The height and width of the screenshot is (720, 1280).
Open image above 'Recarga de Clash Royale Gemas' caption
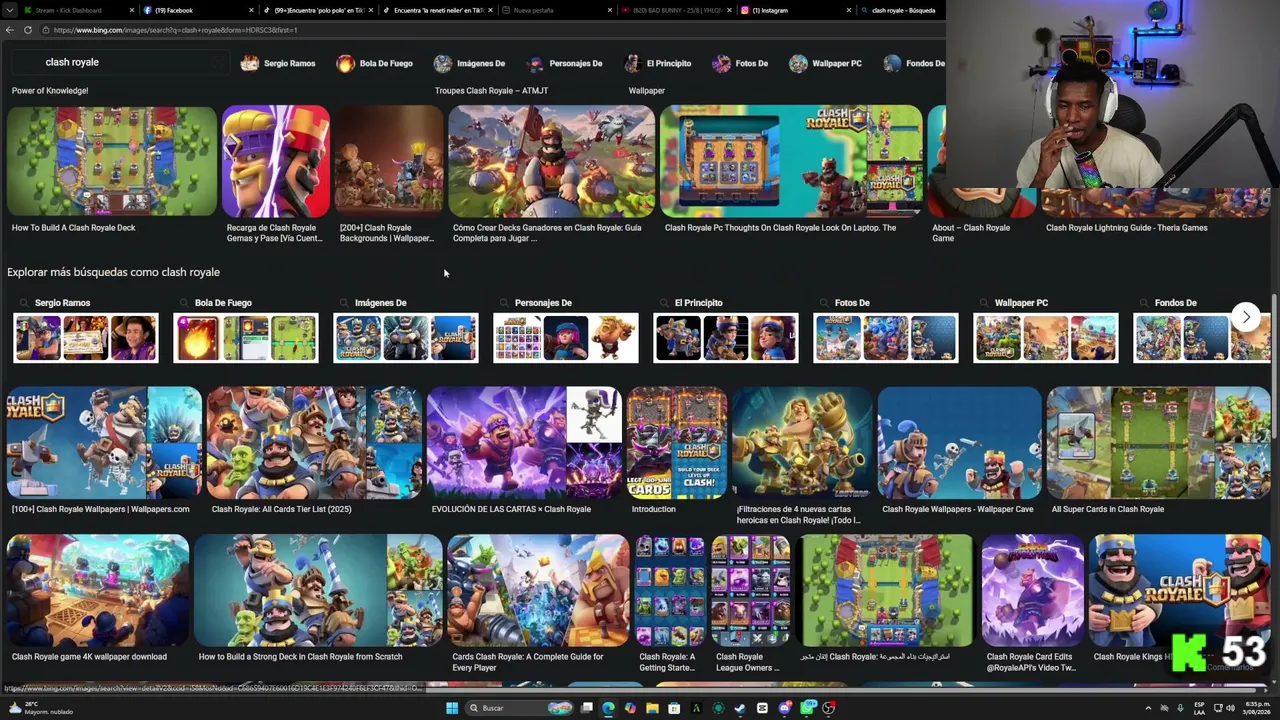coord(276,161)
